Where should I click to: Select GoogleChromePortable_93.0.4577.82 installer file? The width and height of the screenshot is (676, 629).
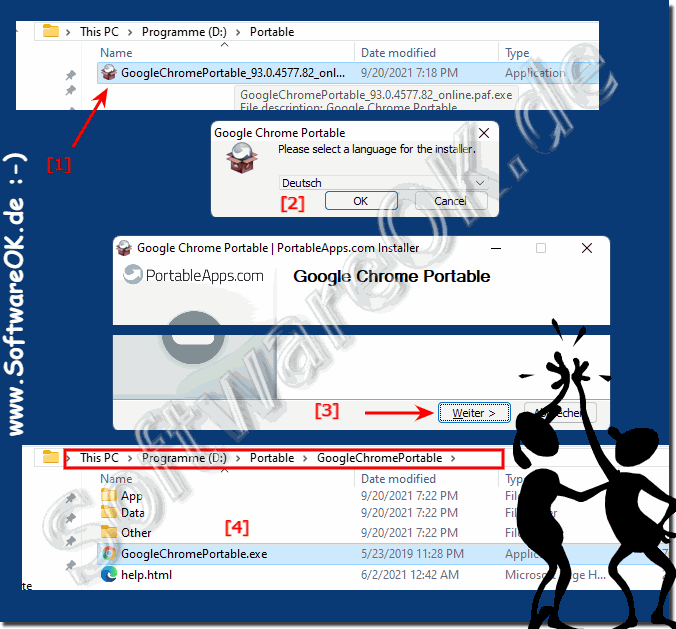tap(233, 73)
